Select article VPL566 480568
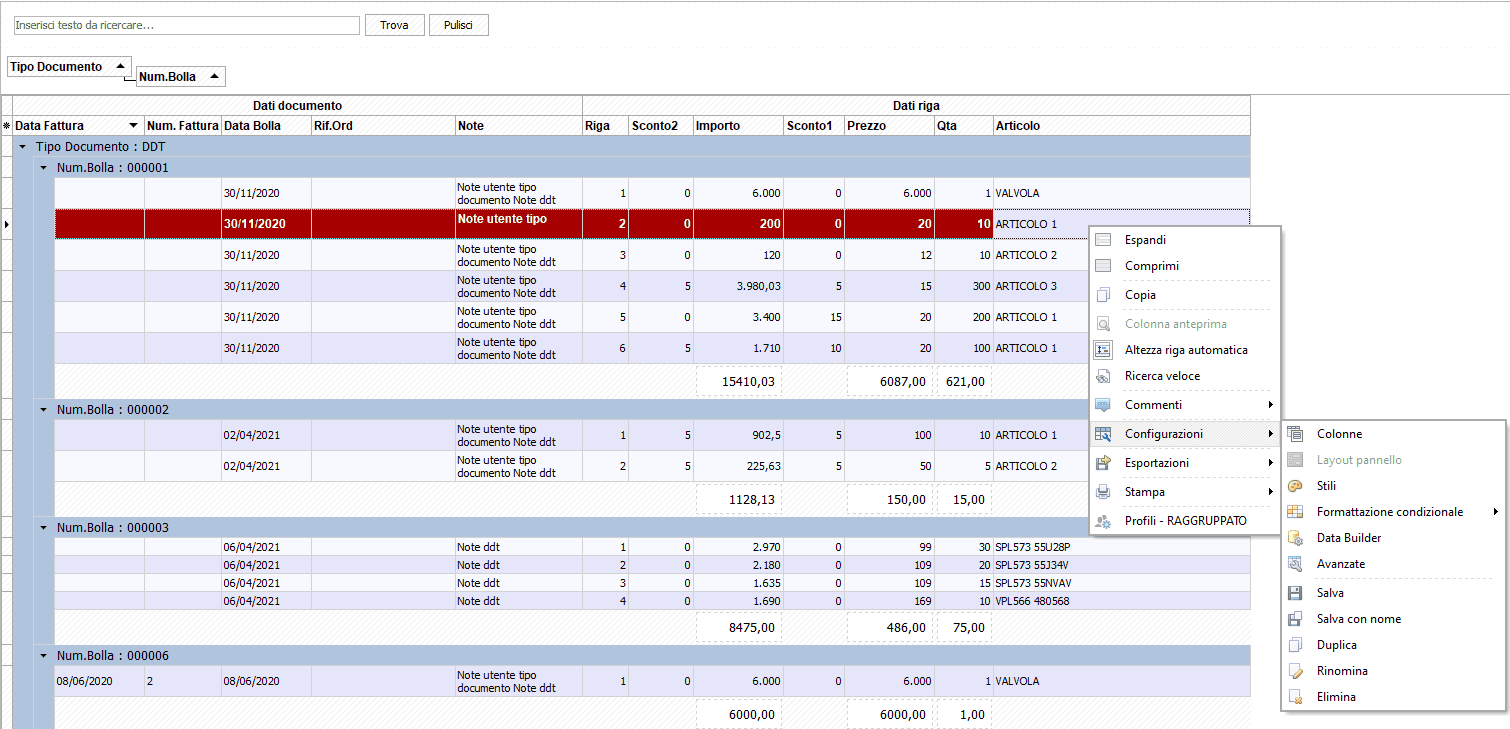 (x=1121, y=601)
